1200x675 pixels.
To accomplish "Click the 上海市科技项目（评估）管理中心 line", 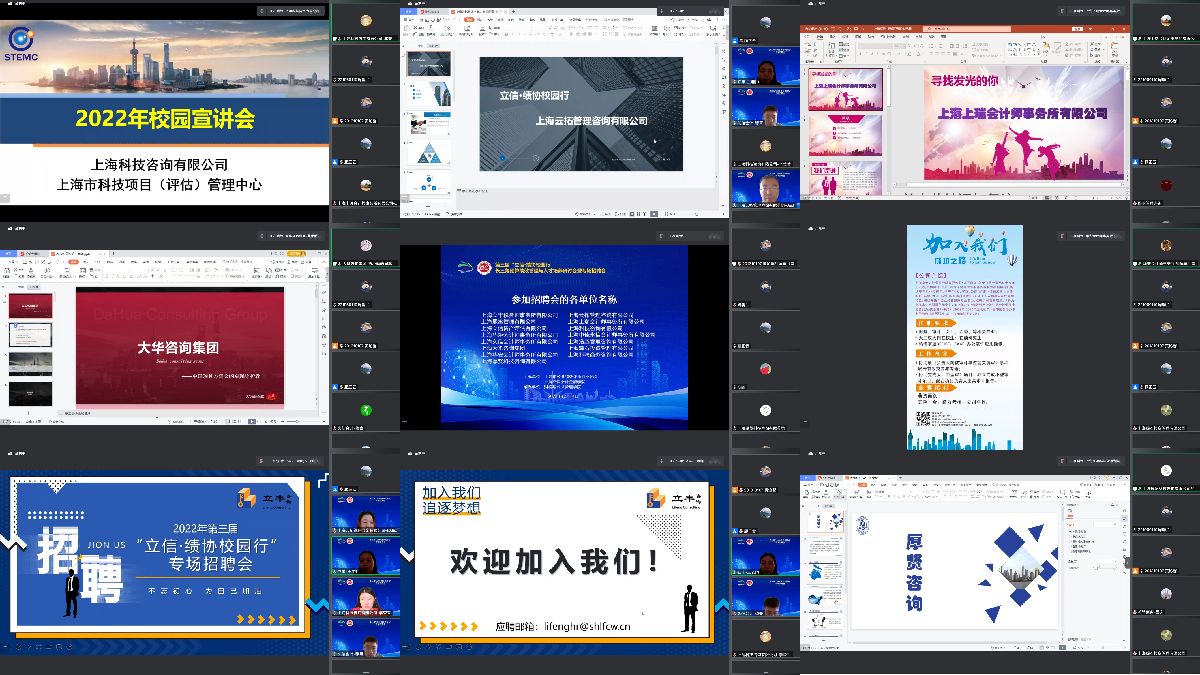I will [x=160, y=184].
